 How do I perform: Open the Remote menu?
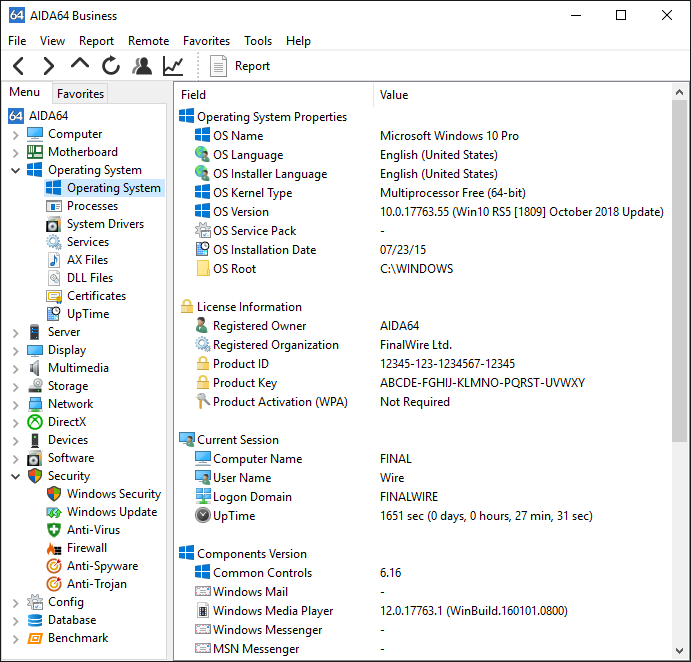[148, 41]
